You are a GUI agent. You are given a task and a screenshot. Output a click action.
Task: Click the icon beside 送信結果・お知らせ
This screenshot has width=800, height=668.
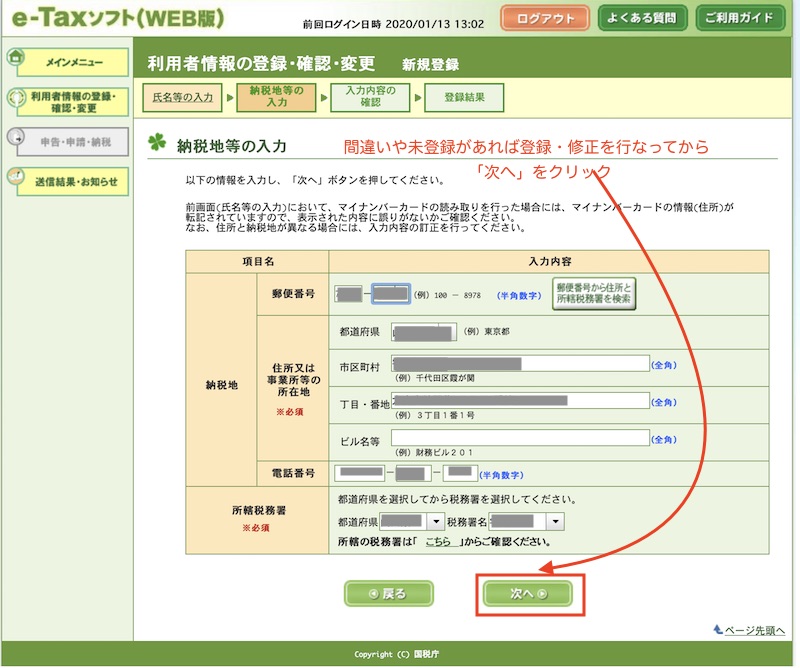click(16, 176)
